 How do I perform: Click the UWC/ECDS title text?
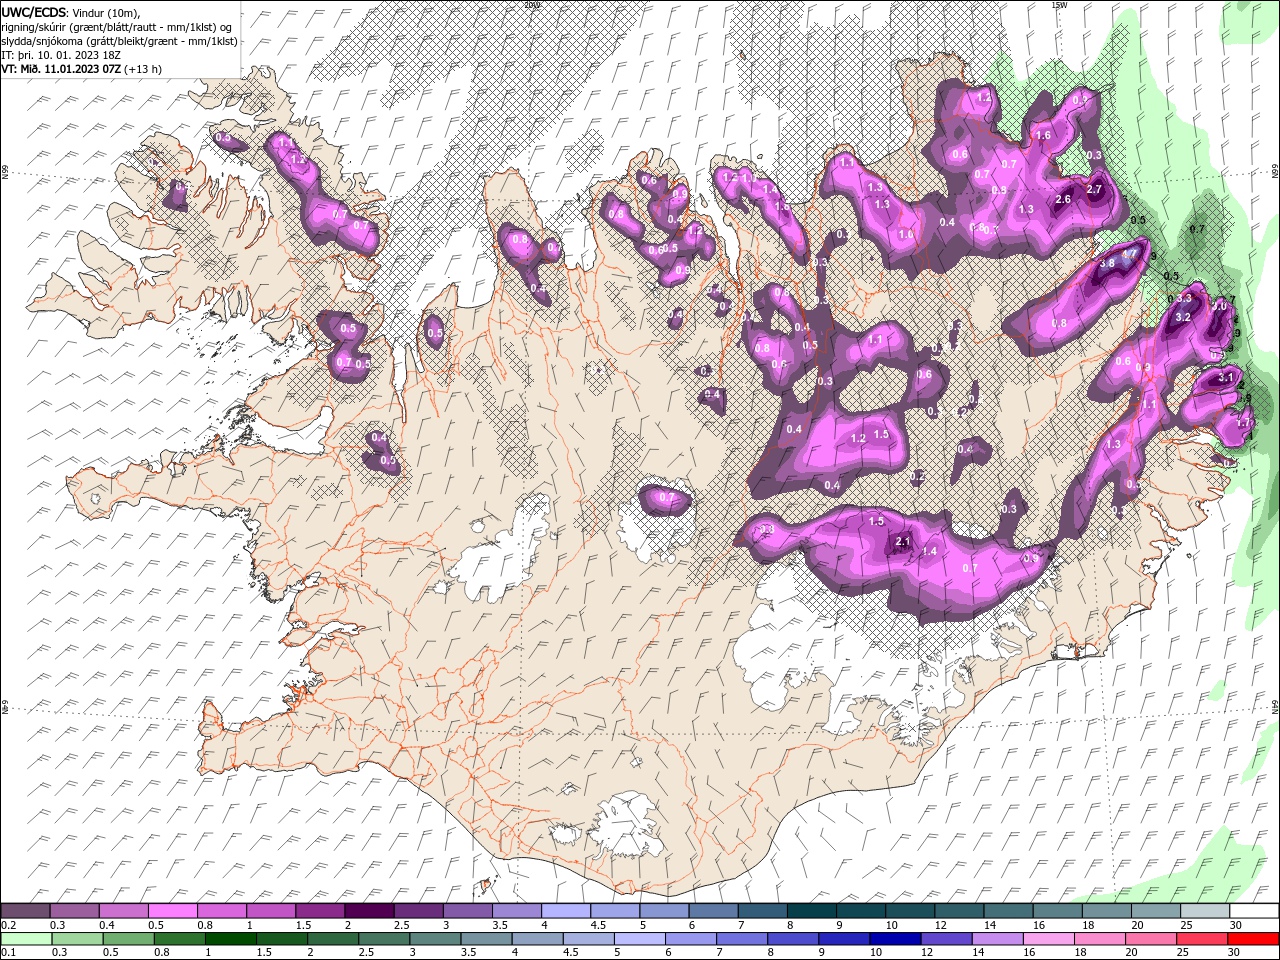point(33,12)
